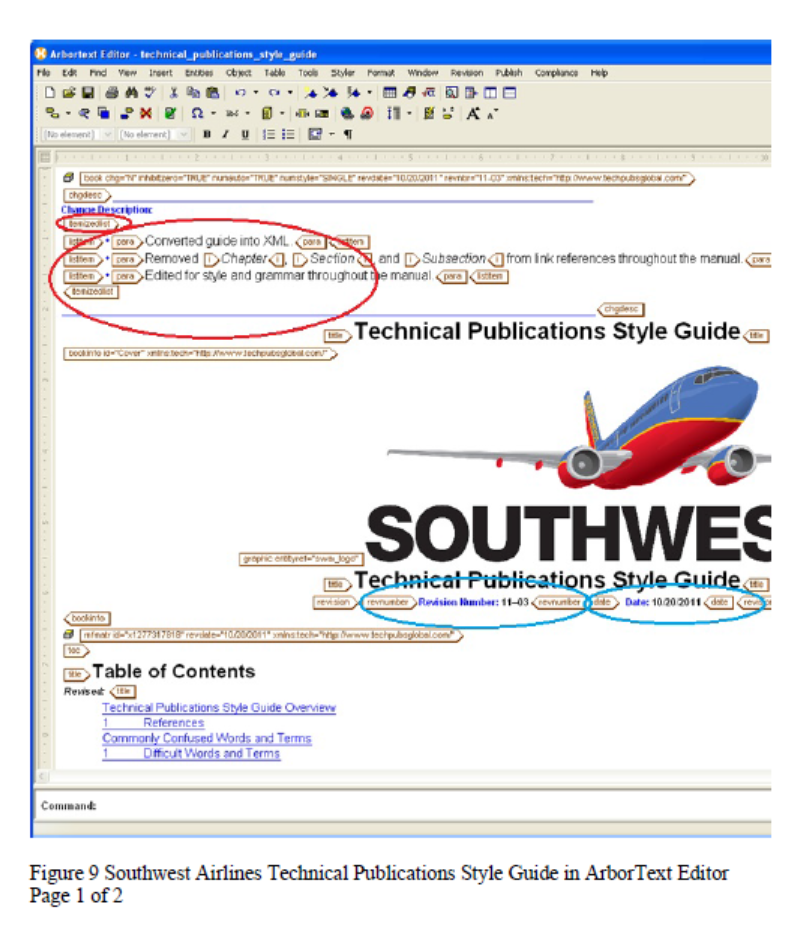Click text 'Converted guide into XML'

coord(217,241)
